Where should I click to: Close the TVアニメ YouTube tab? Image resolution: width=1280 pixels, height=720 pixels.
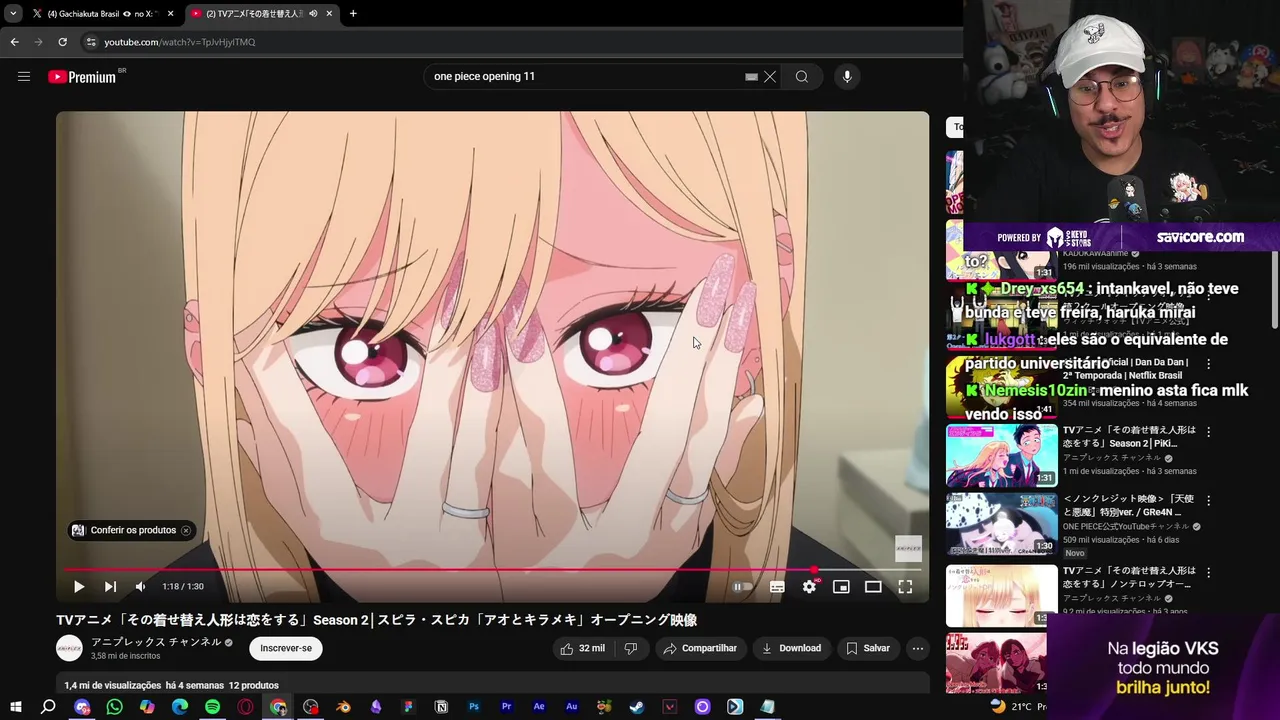click(329, 14)
